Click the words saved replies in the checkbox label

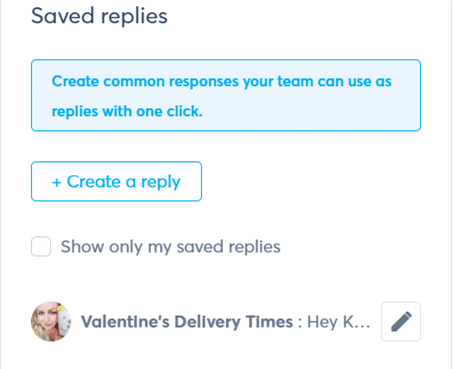click(228, 247)
